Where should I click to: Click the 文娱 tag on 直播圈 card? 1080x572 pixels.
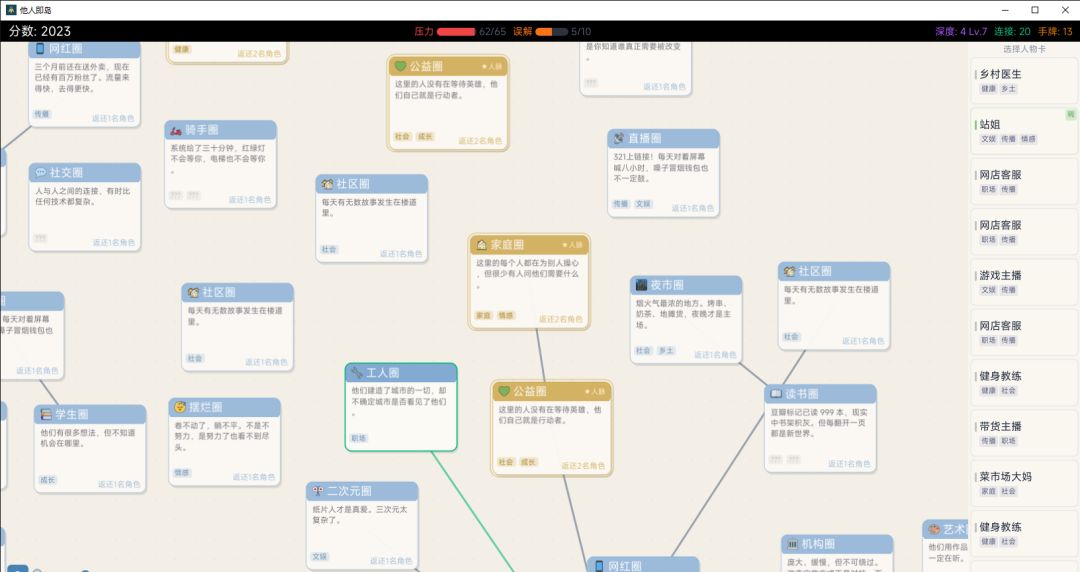point(643,204)
